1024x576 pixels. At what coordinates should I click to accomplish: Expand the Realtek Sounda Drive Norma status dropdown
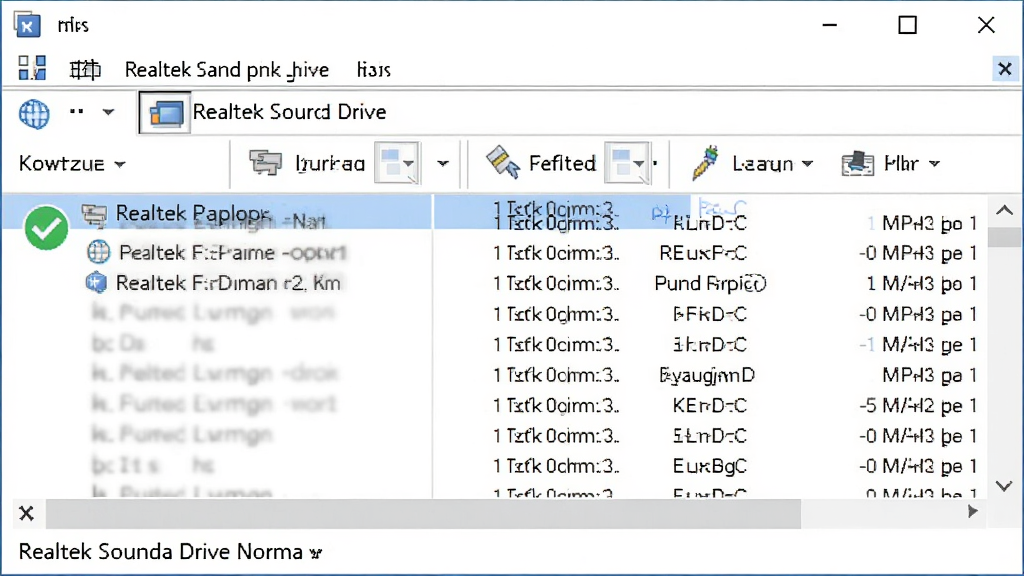pyautogui.click(x=315, y=553)
